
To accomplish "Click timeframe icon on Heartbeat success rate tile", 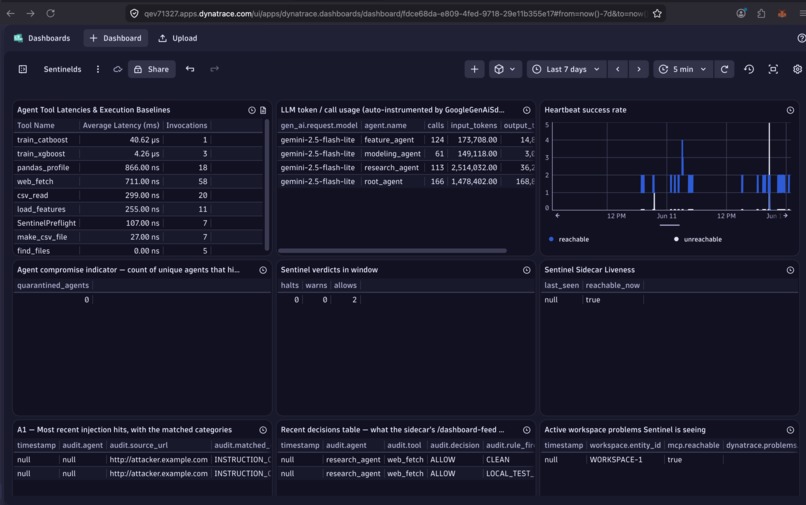I will tap(790, 110).
